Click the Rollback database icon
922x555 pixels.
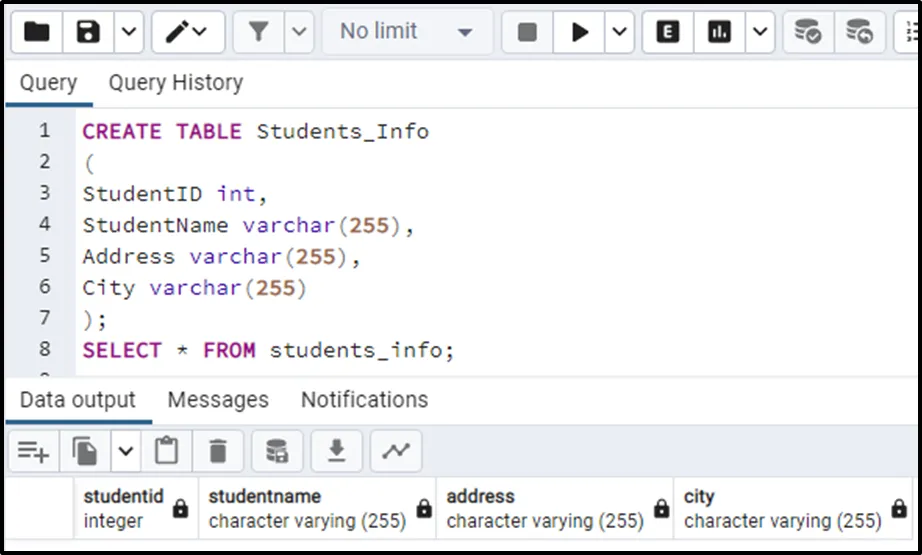click(x=858, y=32)
